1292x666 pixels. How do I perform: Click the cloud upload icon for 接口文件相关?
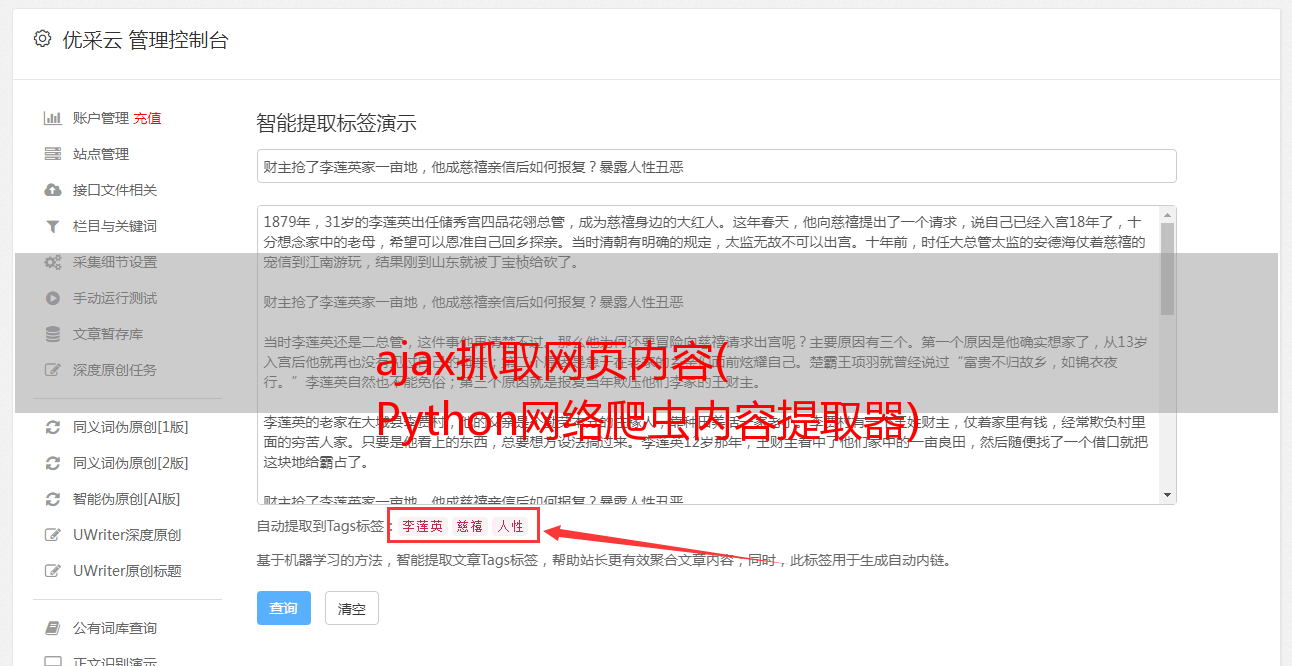[x=53, y=190]
